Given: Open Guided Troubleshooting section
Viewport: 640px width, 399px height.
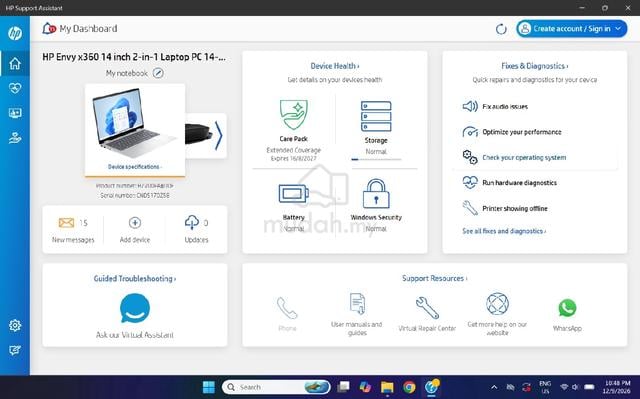Looking at the screenshot, I should click(x=135, y=279).
